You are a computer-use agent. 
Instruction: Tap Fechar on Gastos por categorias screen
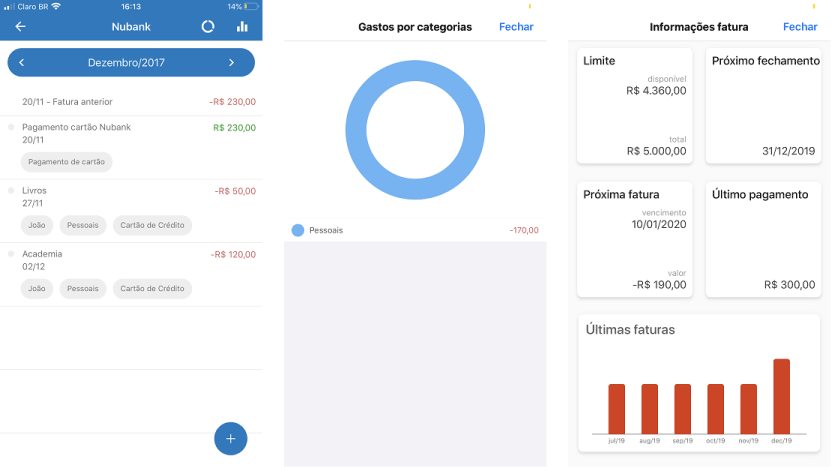pyautogui.click(x=516, y=27)
